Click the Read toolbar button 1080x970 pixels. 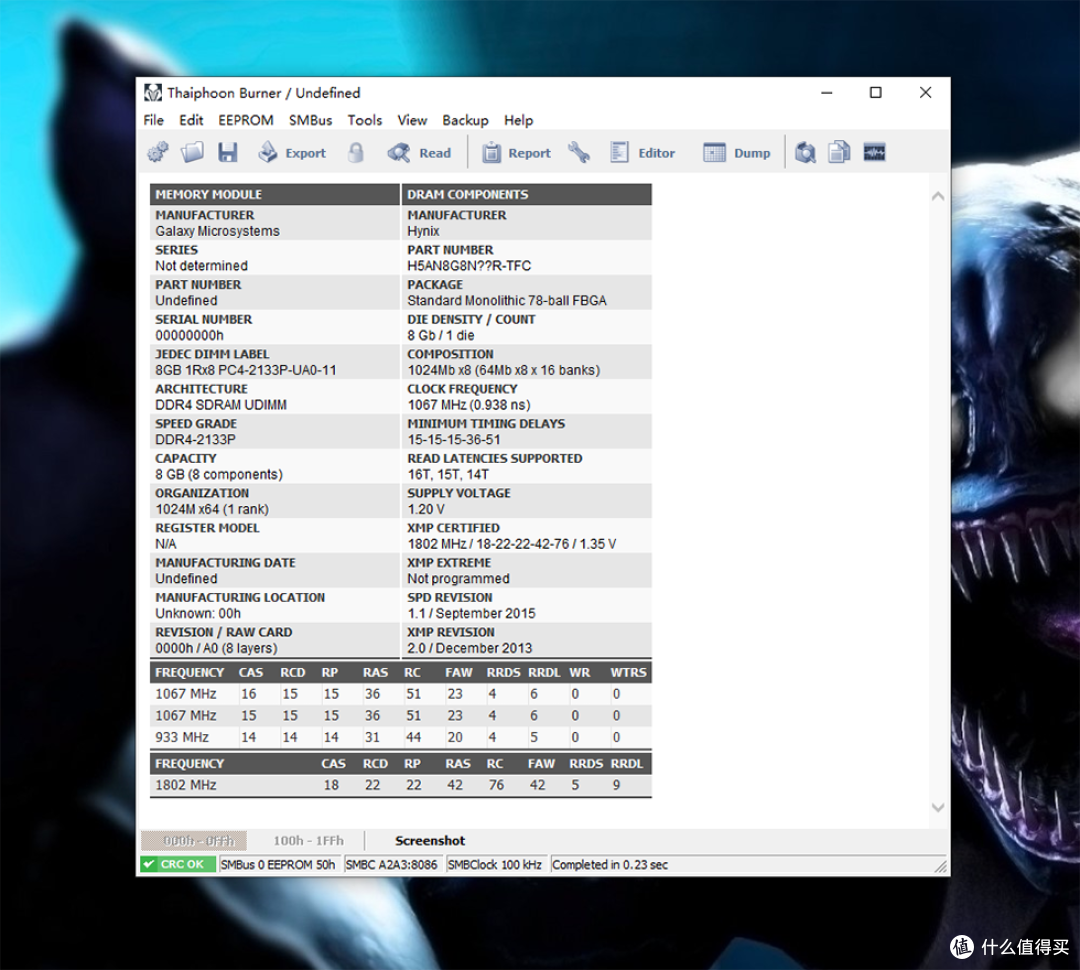[x=419, y=152]
